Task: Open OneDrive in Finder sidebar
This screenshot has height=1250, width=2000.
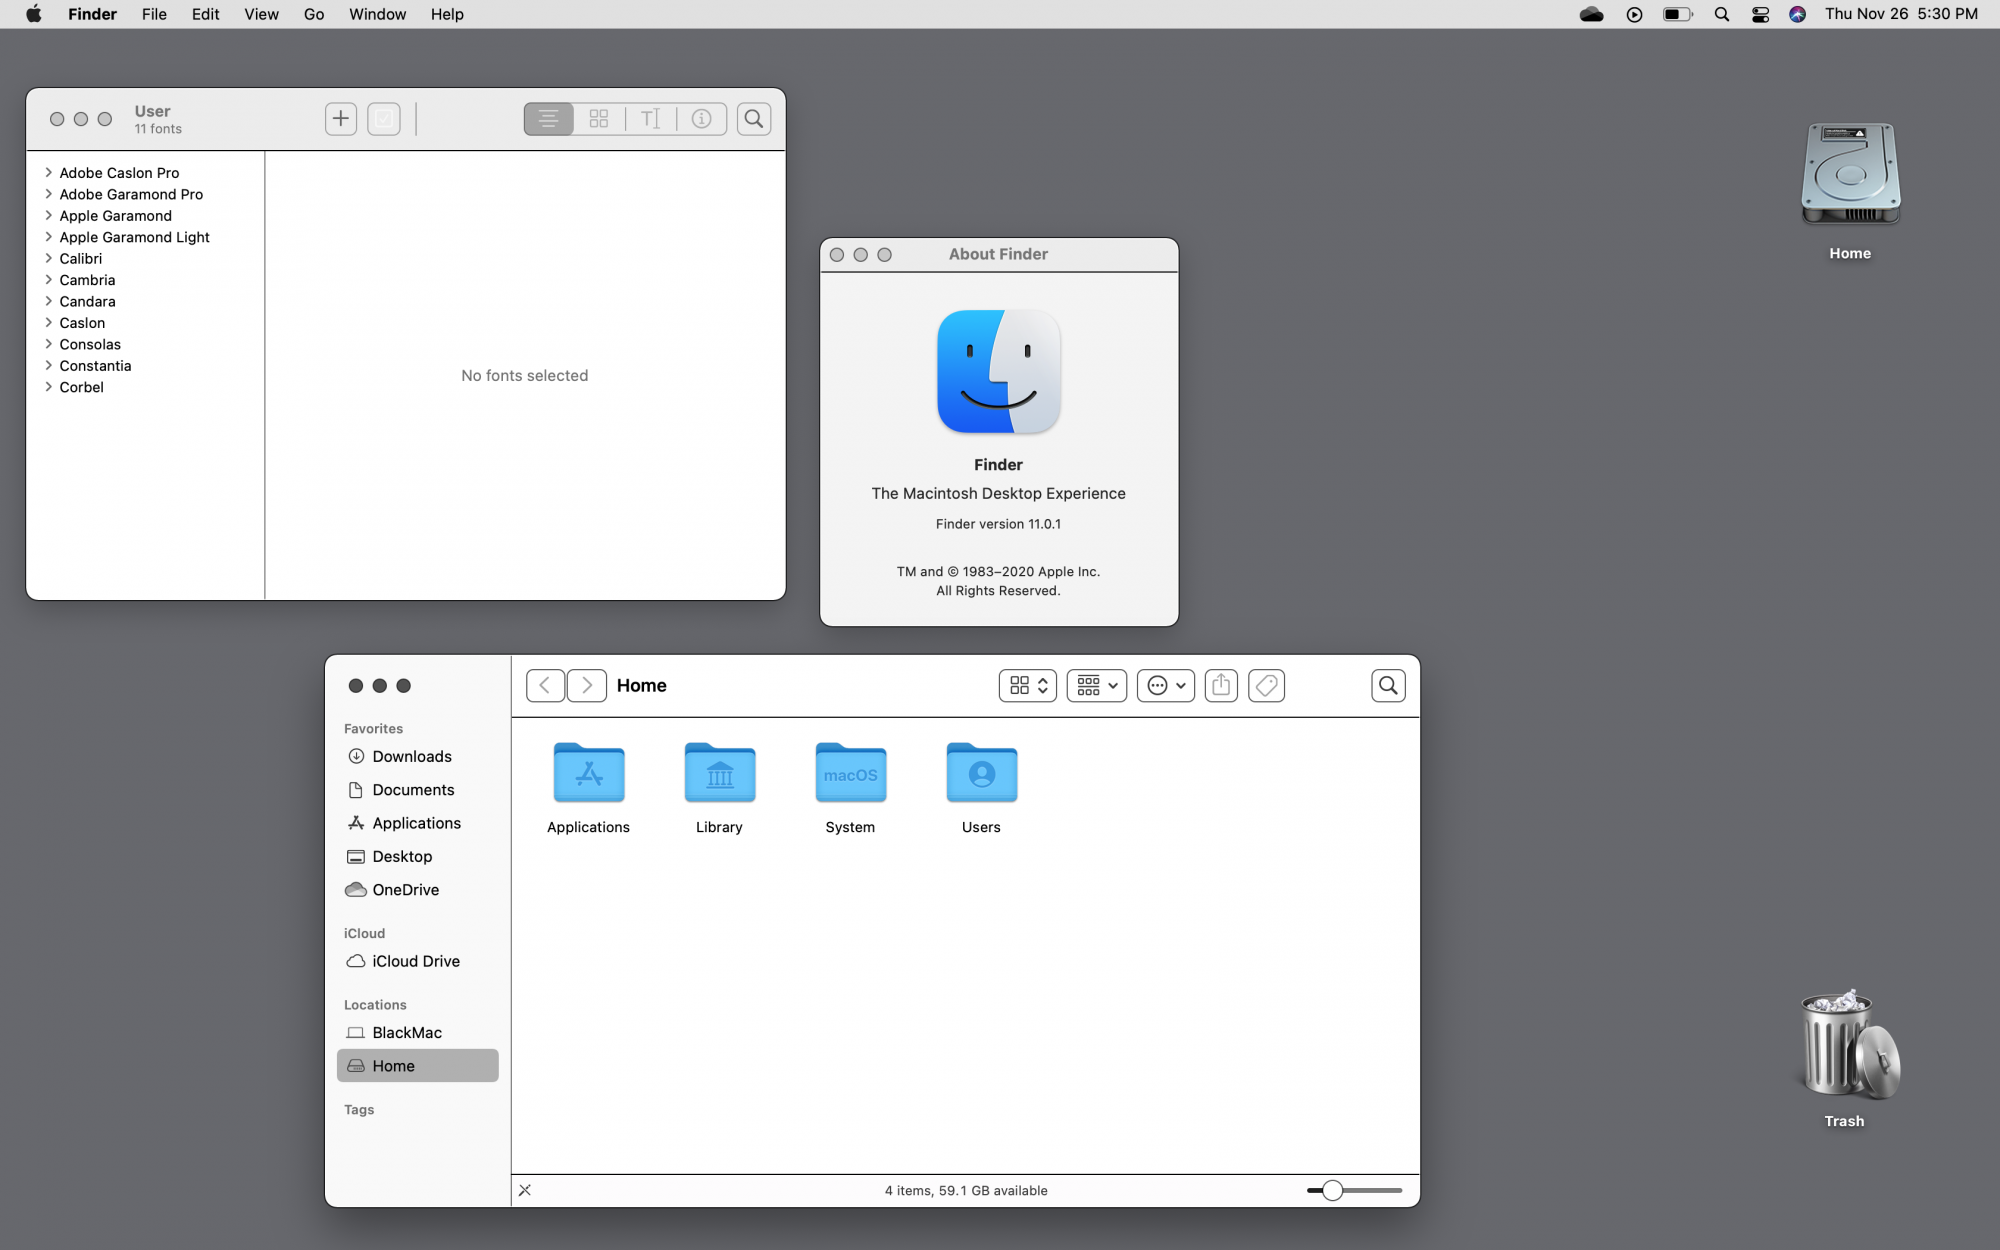Action: coord(417,890)
